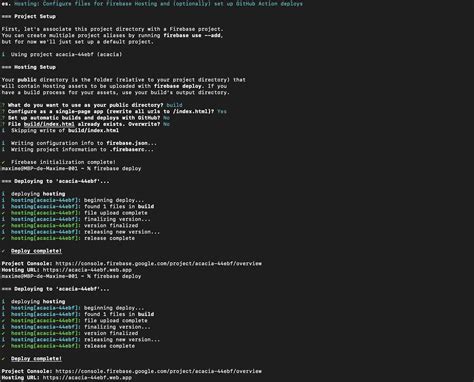
Task: Click the 'but for now we'll just set up' line
Action: [x=78, y=42]
